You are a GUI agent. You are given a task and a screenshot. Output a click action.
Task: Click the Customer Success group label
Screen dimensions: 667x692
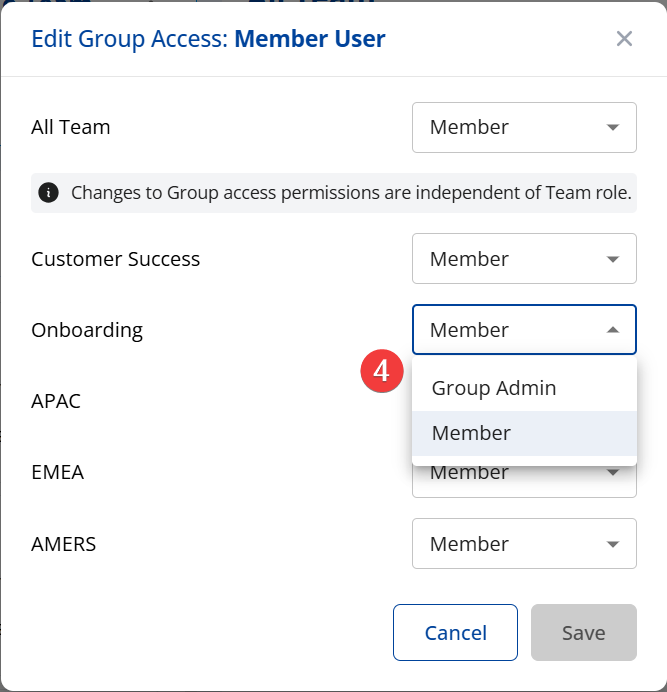click(116, 259)
